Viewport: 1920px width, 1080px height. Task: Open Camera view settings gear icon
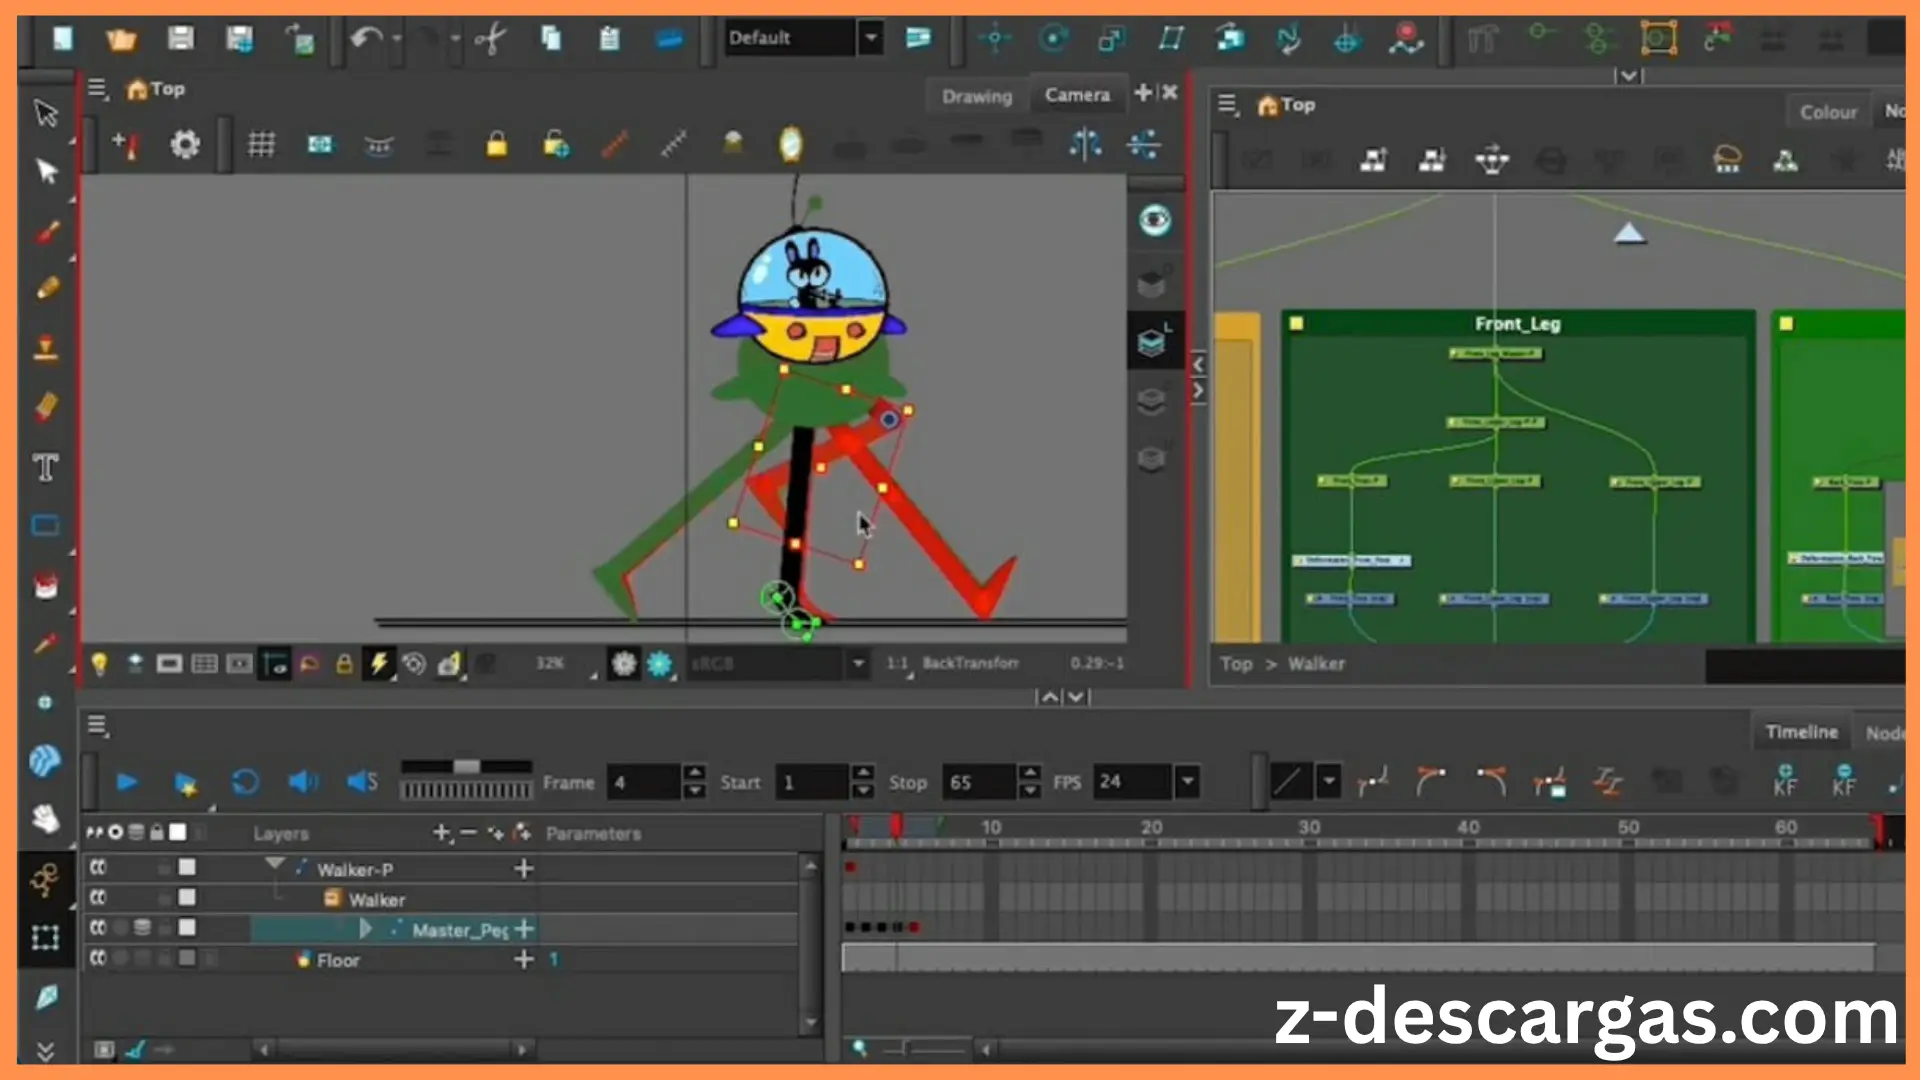tap(185, 145)
